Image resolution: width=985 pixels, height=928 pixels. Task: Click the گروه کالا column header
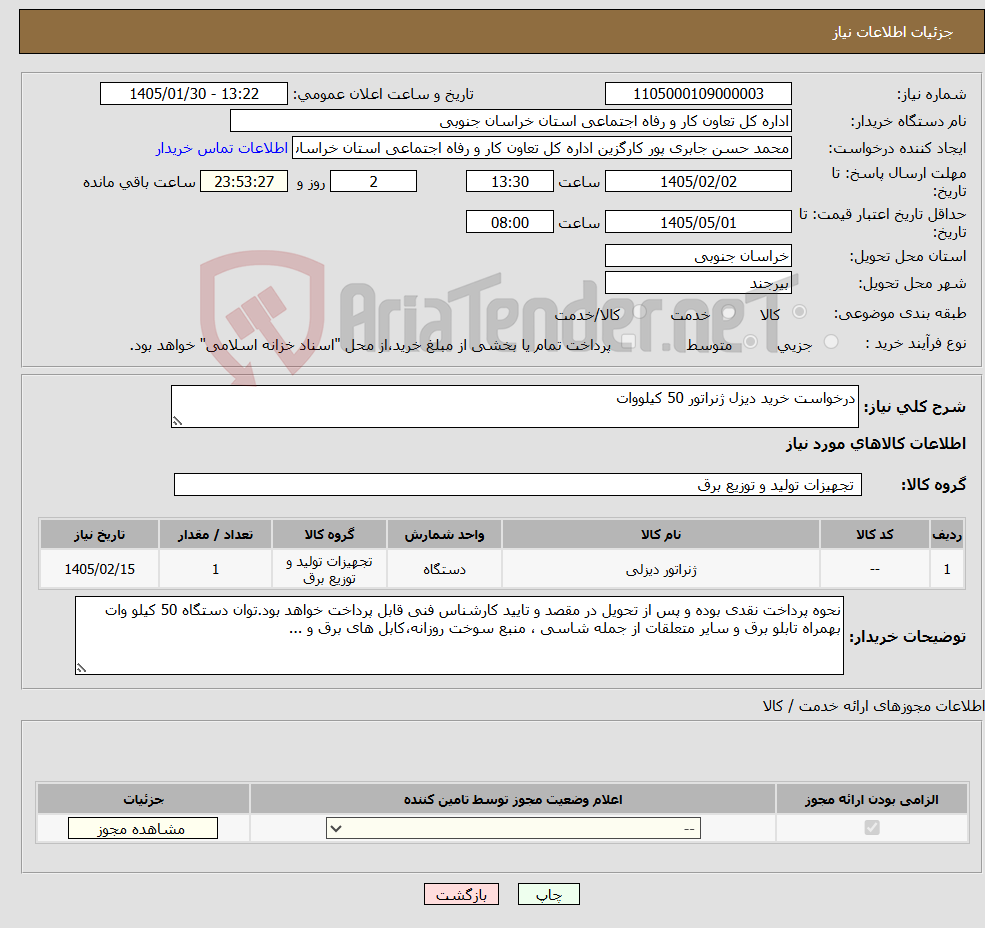pos(329,534)
